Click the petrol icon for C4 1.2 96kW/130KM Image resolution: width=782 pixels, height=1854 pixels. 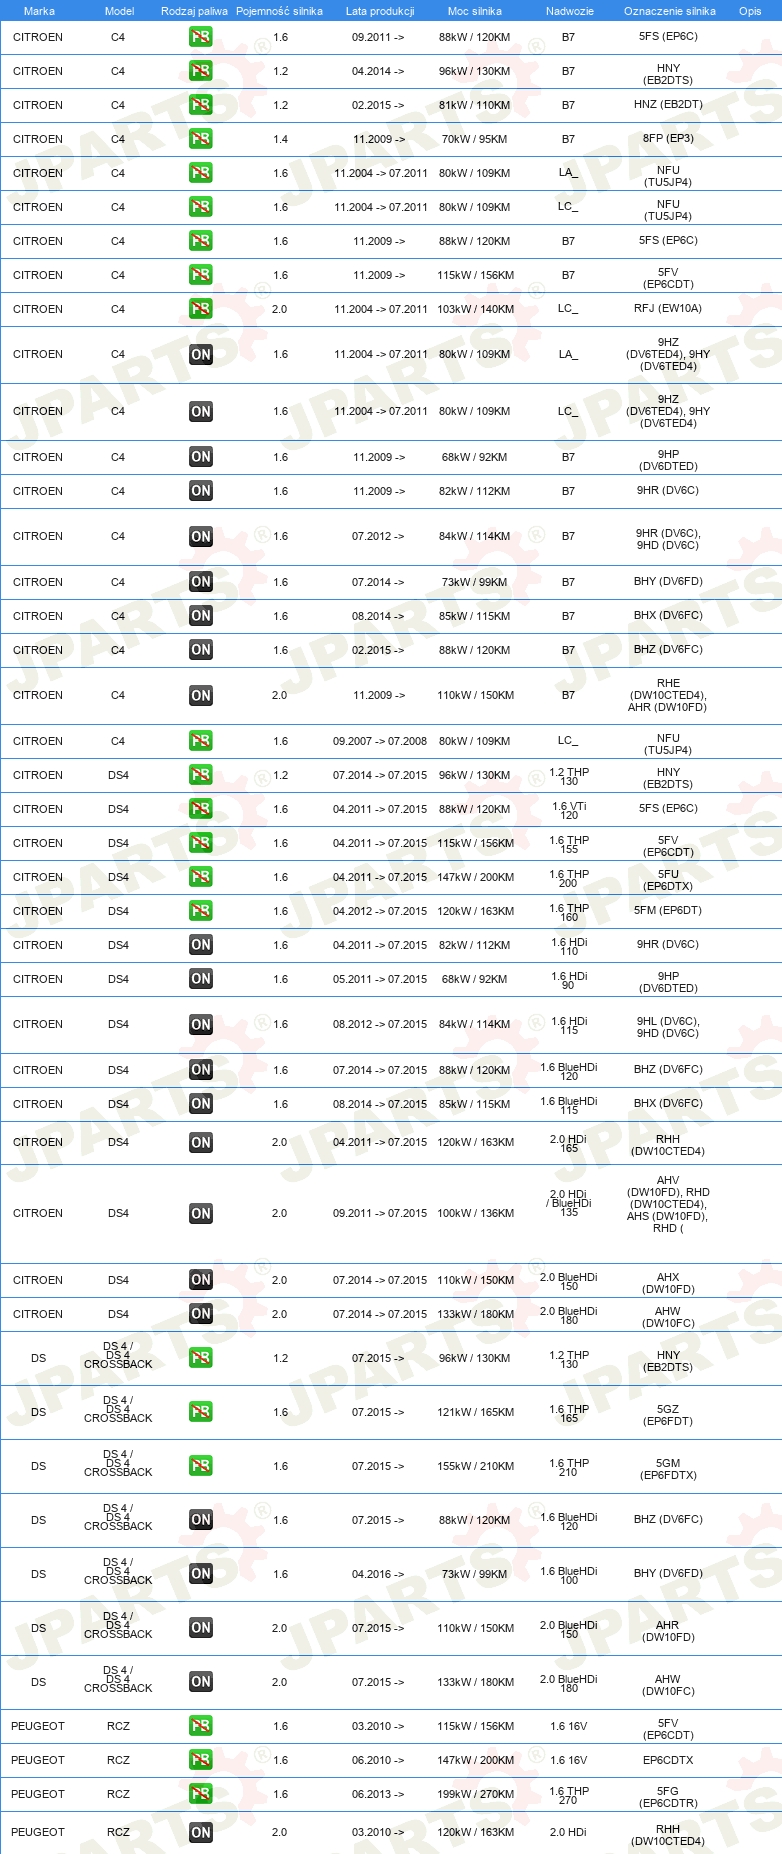[x=201, y=71]
